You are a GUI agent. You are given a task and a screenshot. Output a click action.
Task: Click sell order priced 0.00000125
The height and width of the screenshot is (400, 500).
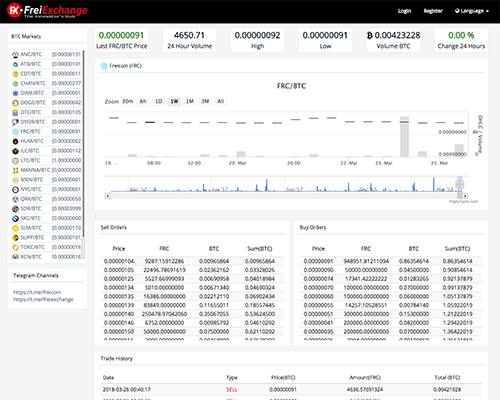[x=192, y=279]
